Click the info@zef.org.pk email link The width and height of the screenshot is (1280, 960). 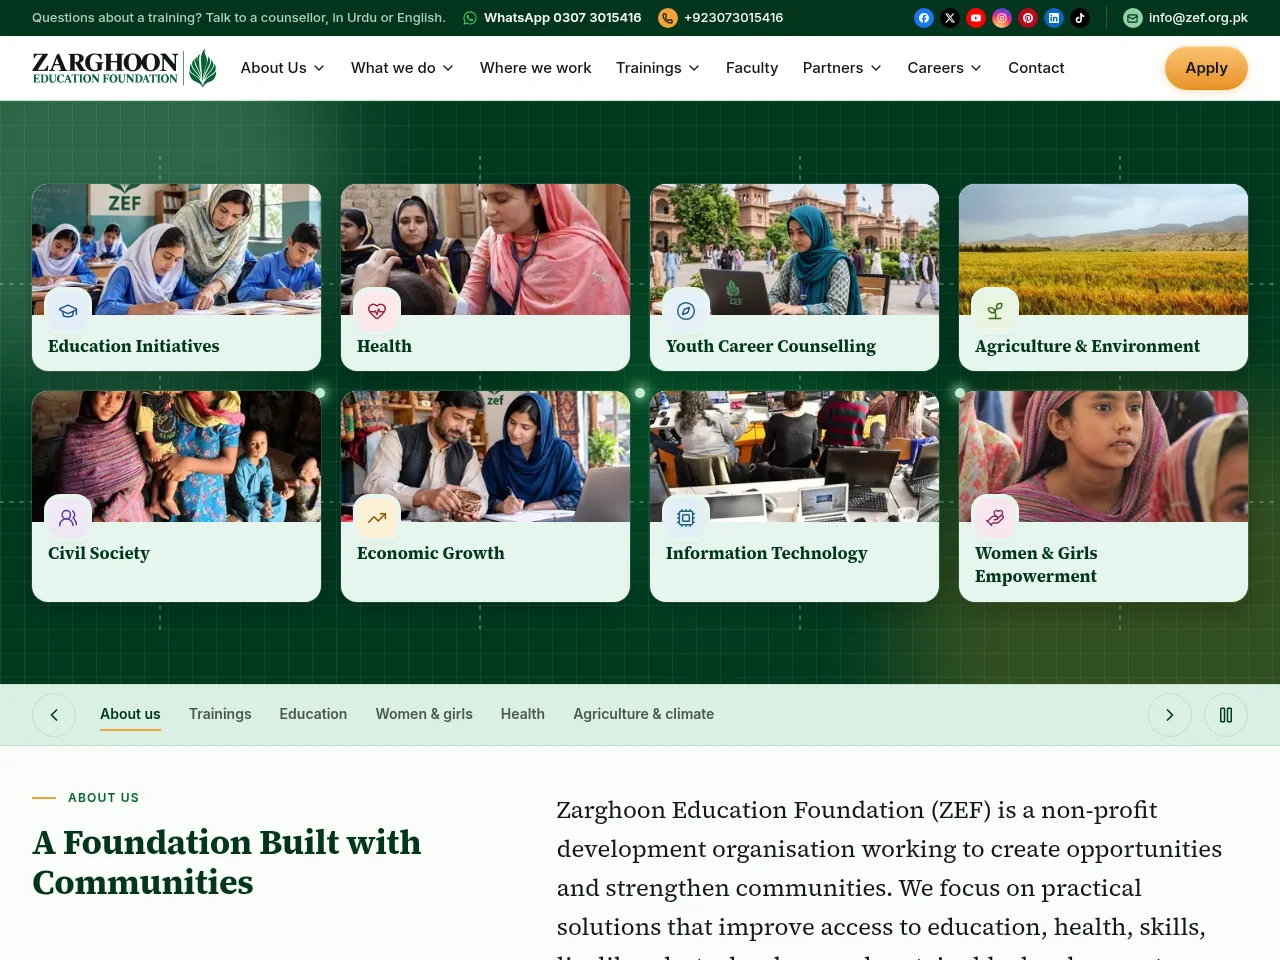pos(1198,18)
